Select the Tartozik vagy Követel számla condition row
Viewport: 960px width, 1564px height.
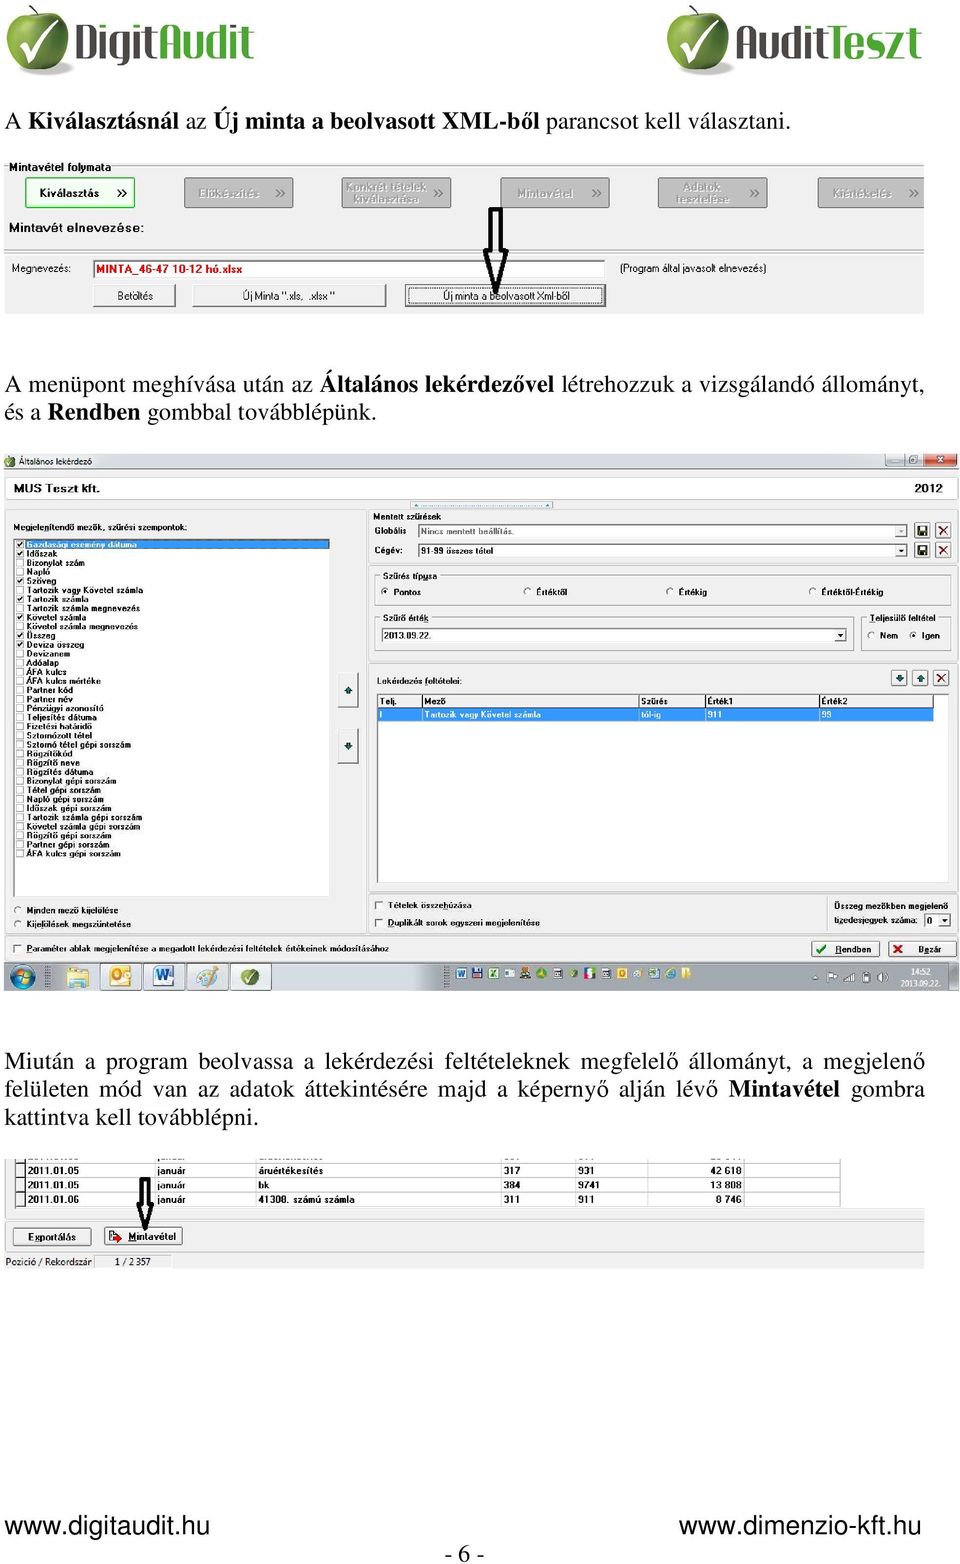pos(655,715)
